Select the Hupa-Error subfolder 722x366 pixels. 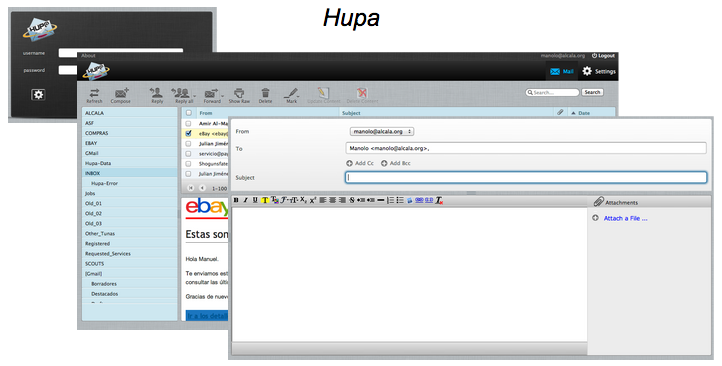coord(129,183)
